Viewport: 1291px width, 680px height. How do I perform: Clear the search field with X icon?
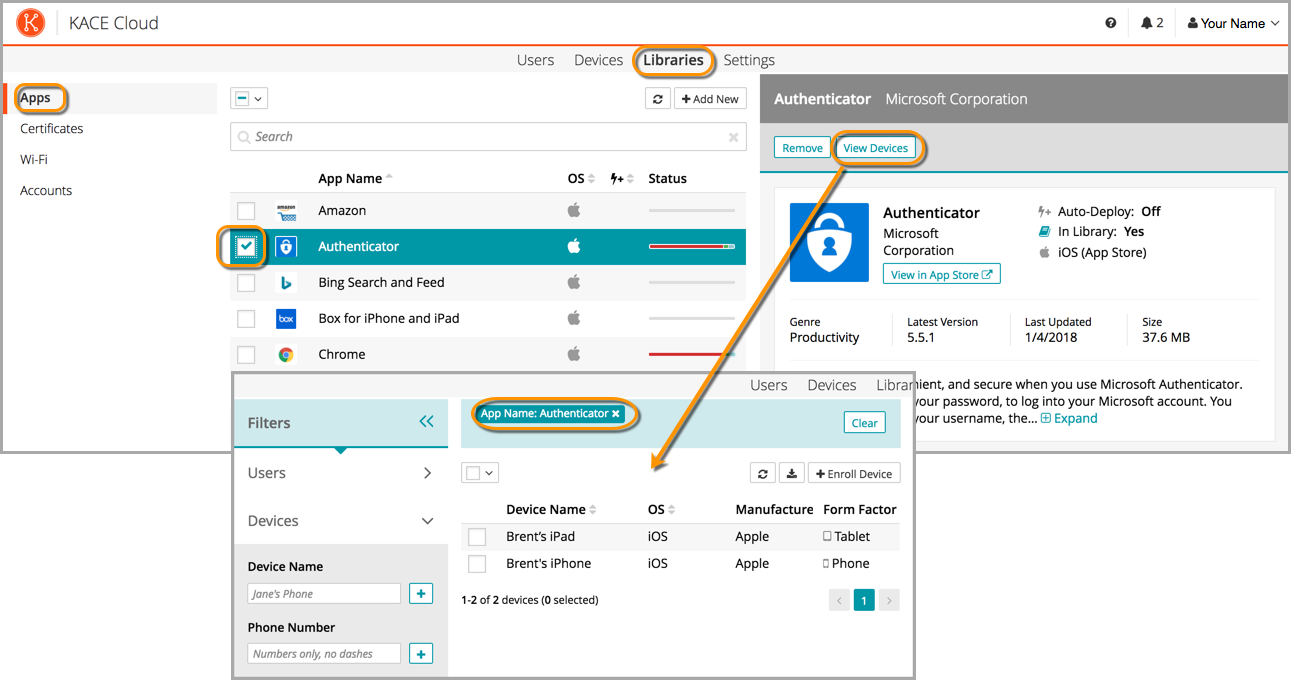click(x=733, y=137)
